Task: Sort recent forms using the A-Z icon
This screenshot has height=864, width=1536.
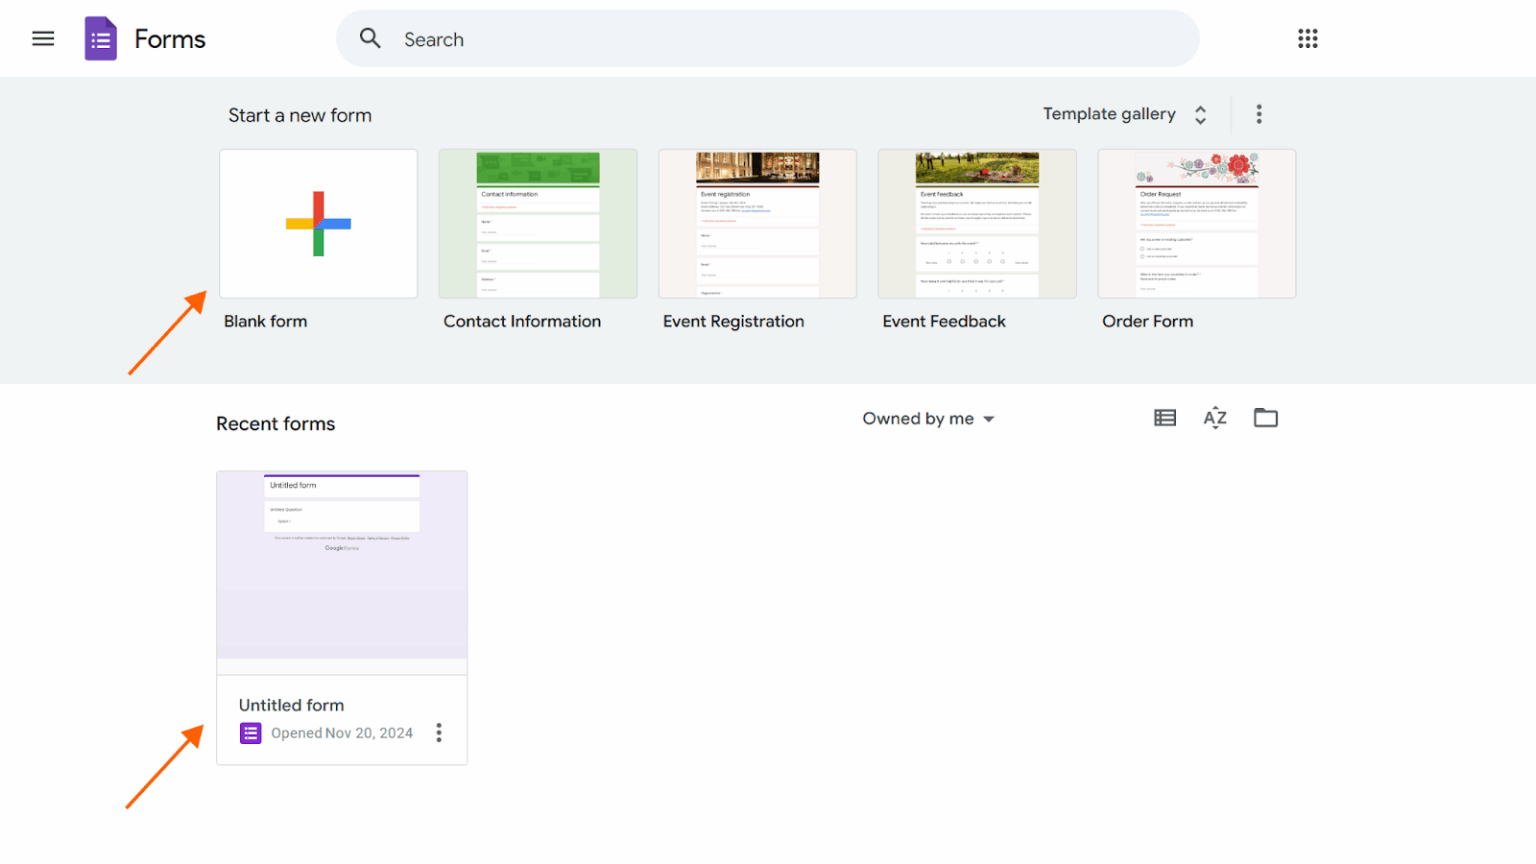Action: click(1214, 417)
